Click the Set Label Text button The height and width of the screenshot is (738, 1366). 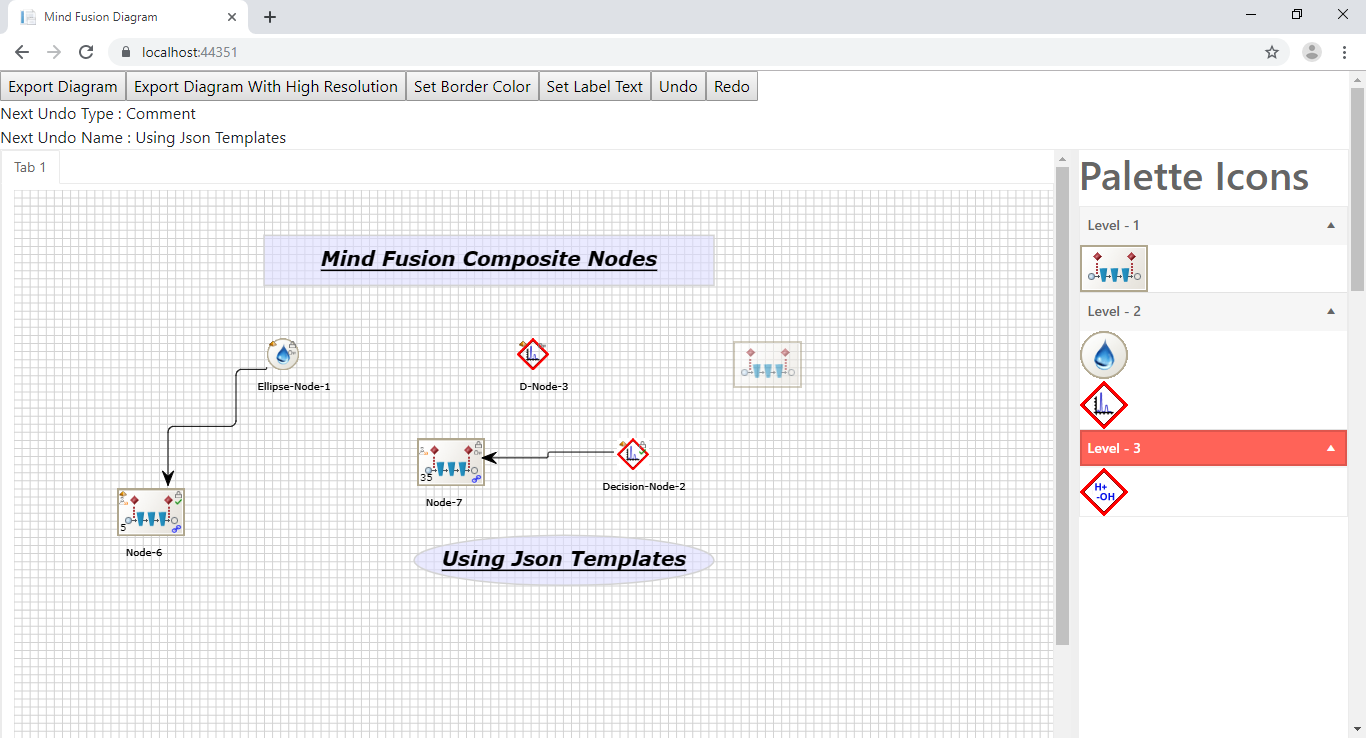coord(595,86)
